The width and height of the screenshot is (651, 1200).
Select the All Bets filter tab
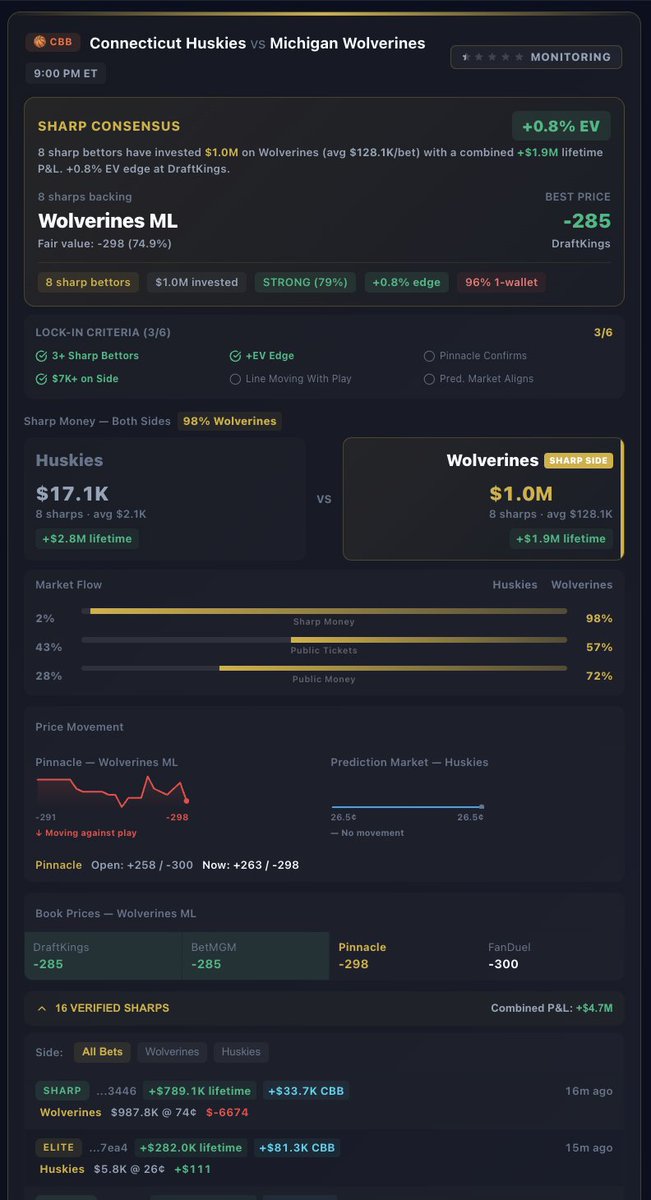tap(103, 1052)
